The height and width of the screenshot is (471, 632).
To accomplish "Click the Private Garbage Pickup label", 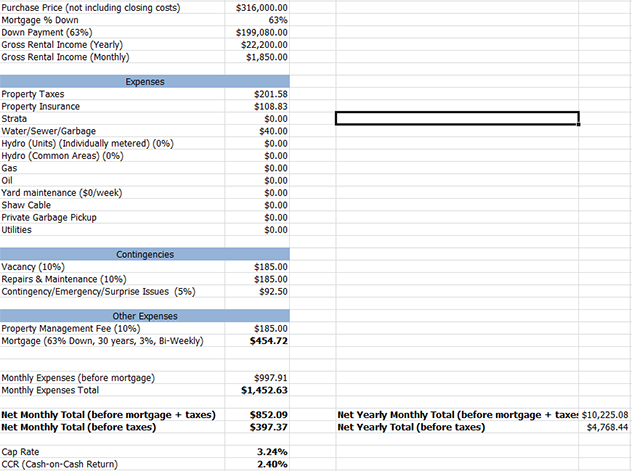I will [49, 218].
